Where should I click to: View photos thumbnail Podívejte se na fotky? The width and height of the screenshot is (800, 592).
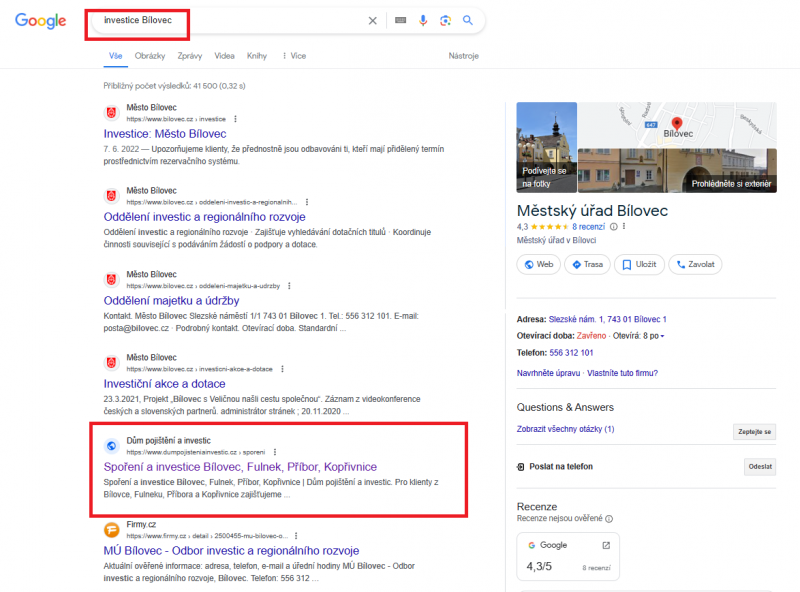pos(546,147)
